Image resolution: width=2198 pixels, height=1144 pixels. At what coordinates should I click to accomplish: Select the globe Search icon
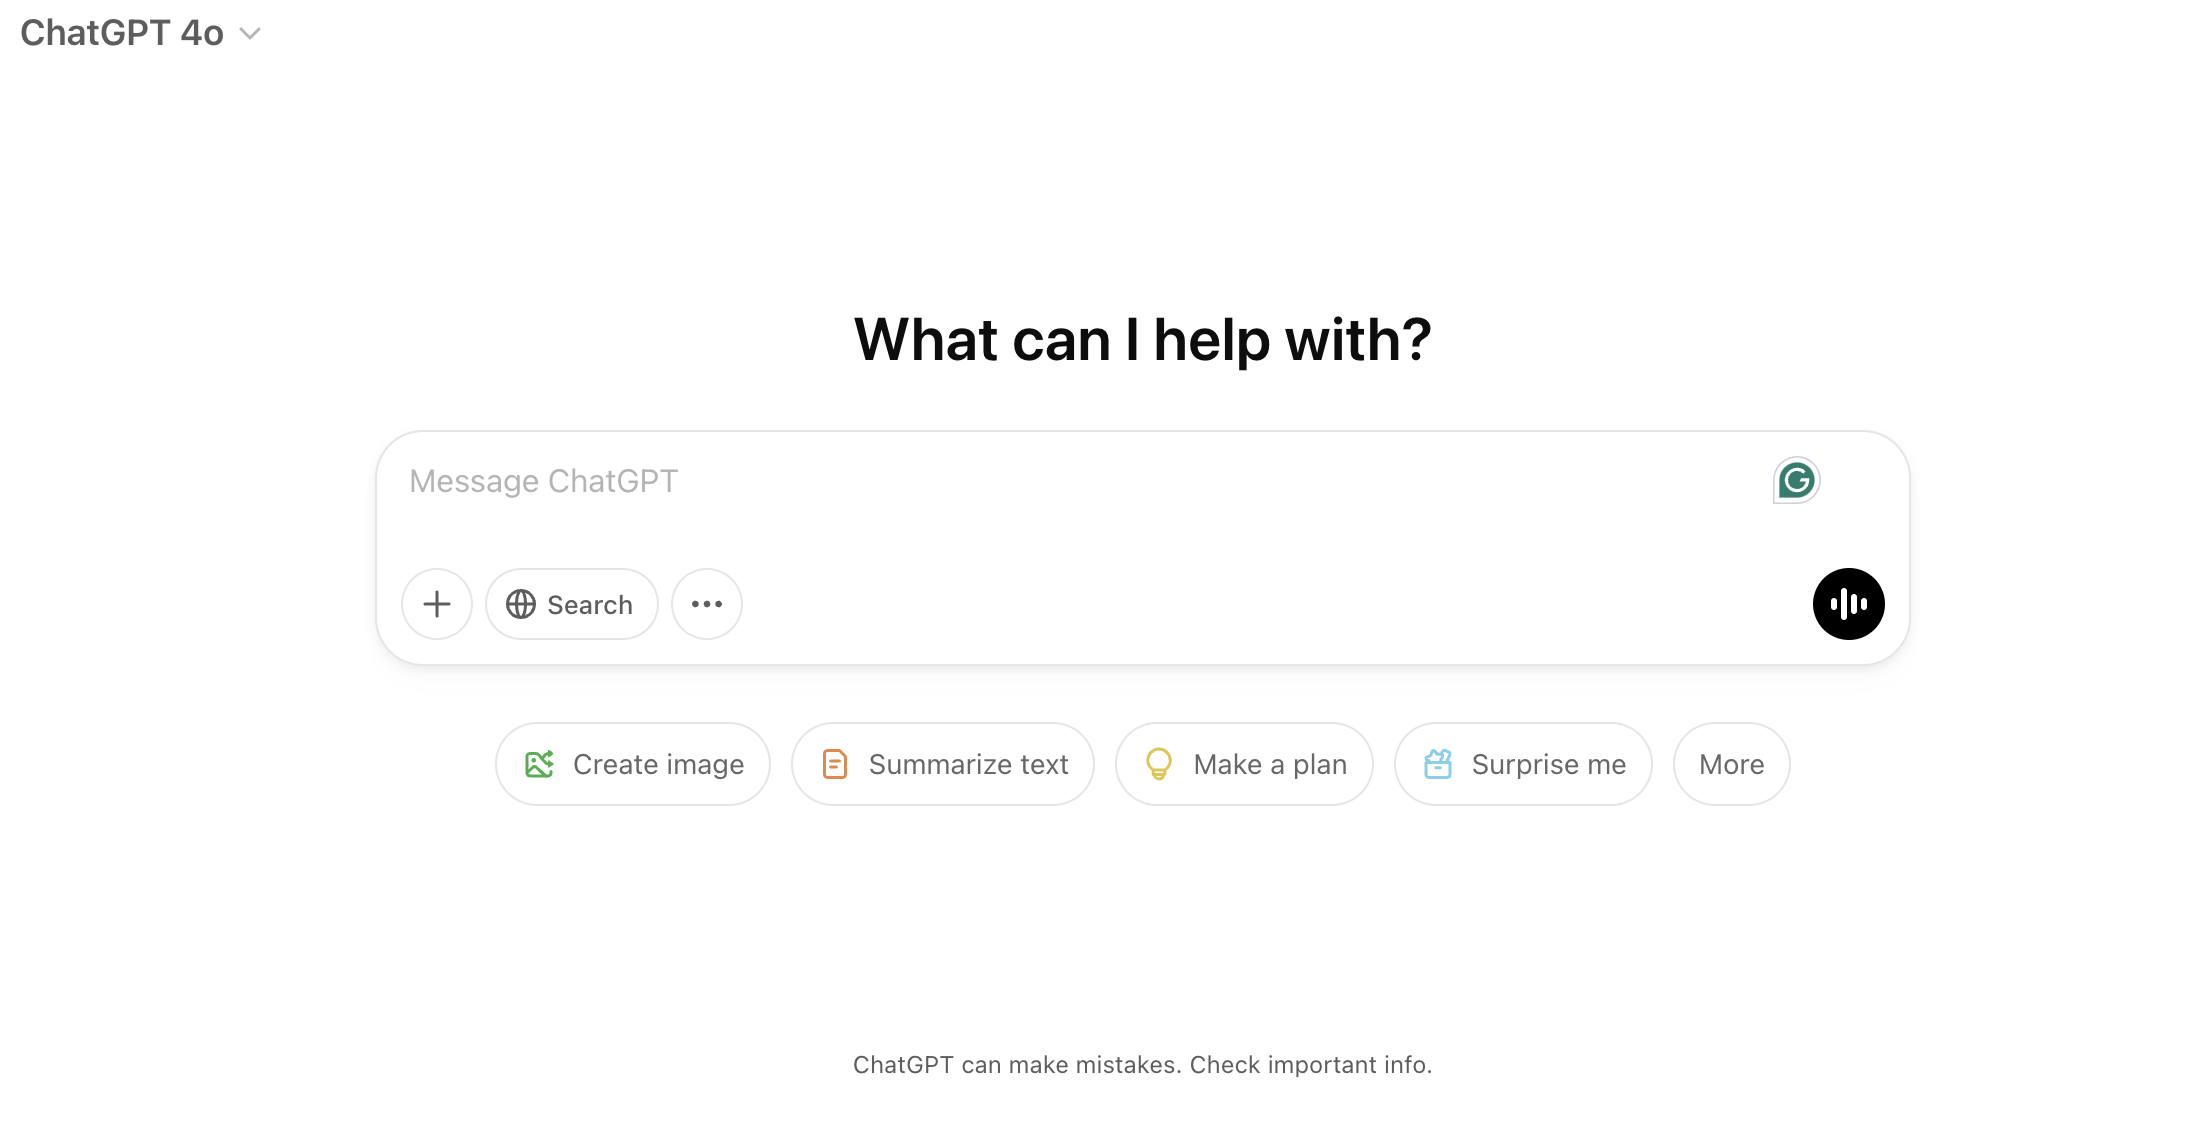click(521, 603)
